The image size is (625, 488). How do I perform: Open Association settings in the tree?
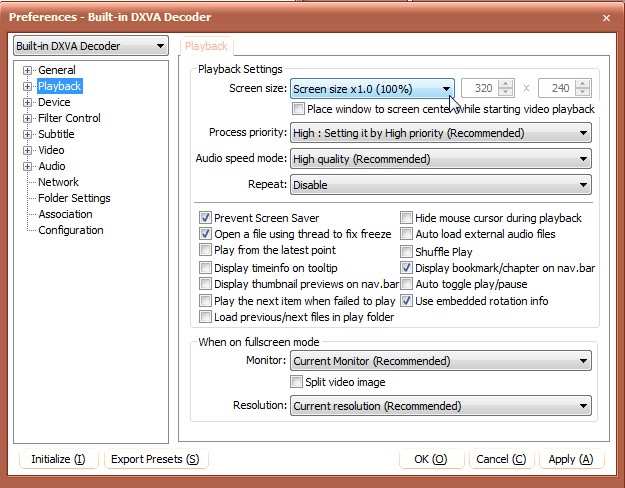click(65, 214)
